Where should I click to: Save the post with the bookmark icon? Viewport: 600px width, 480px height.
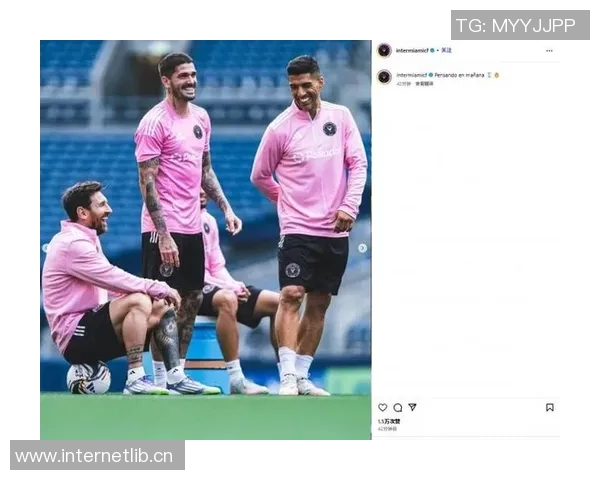coord(550,407)
